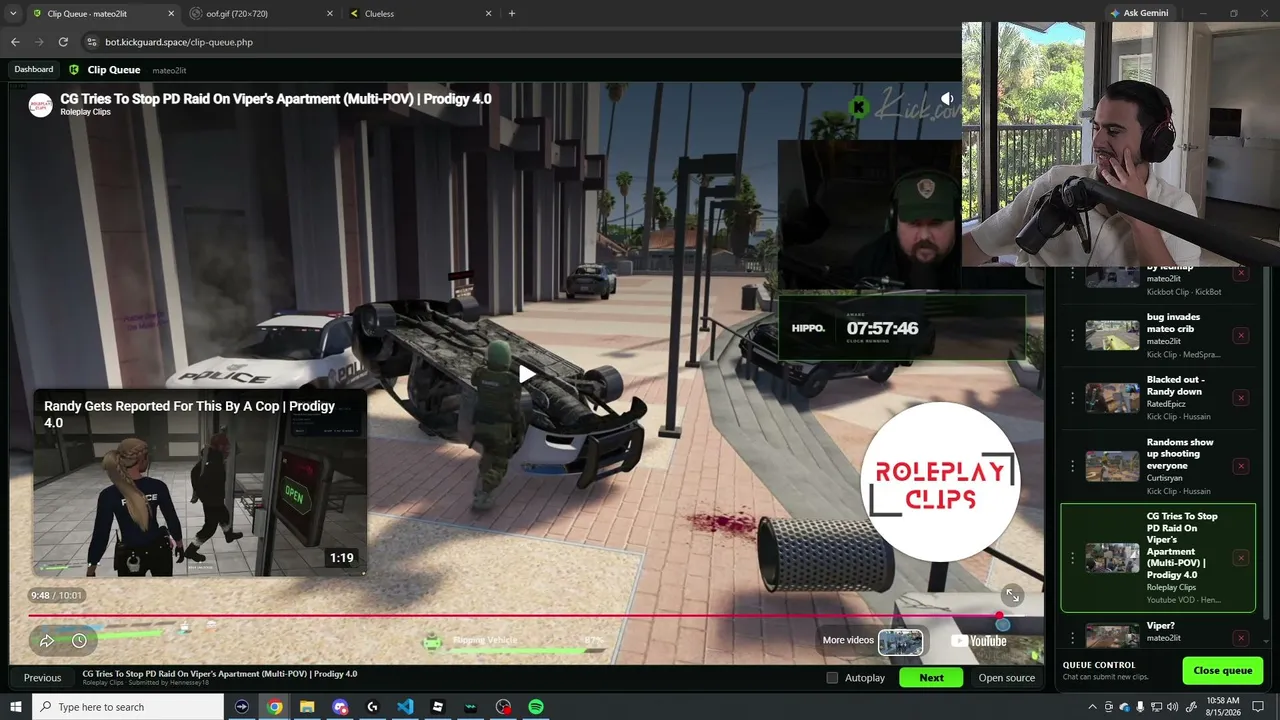Open Google Chrome from the taskbar
The height and width of the screenshot is (720, 1280).
point(274,707)
